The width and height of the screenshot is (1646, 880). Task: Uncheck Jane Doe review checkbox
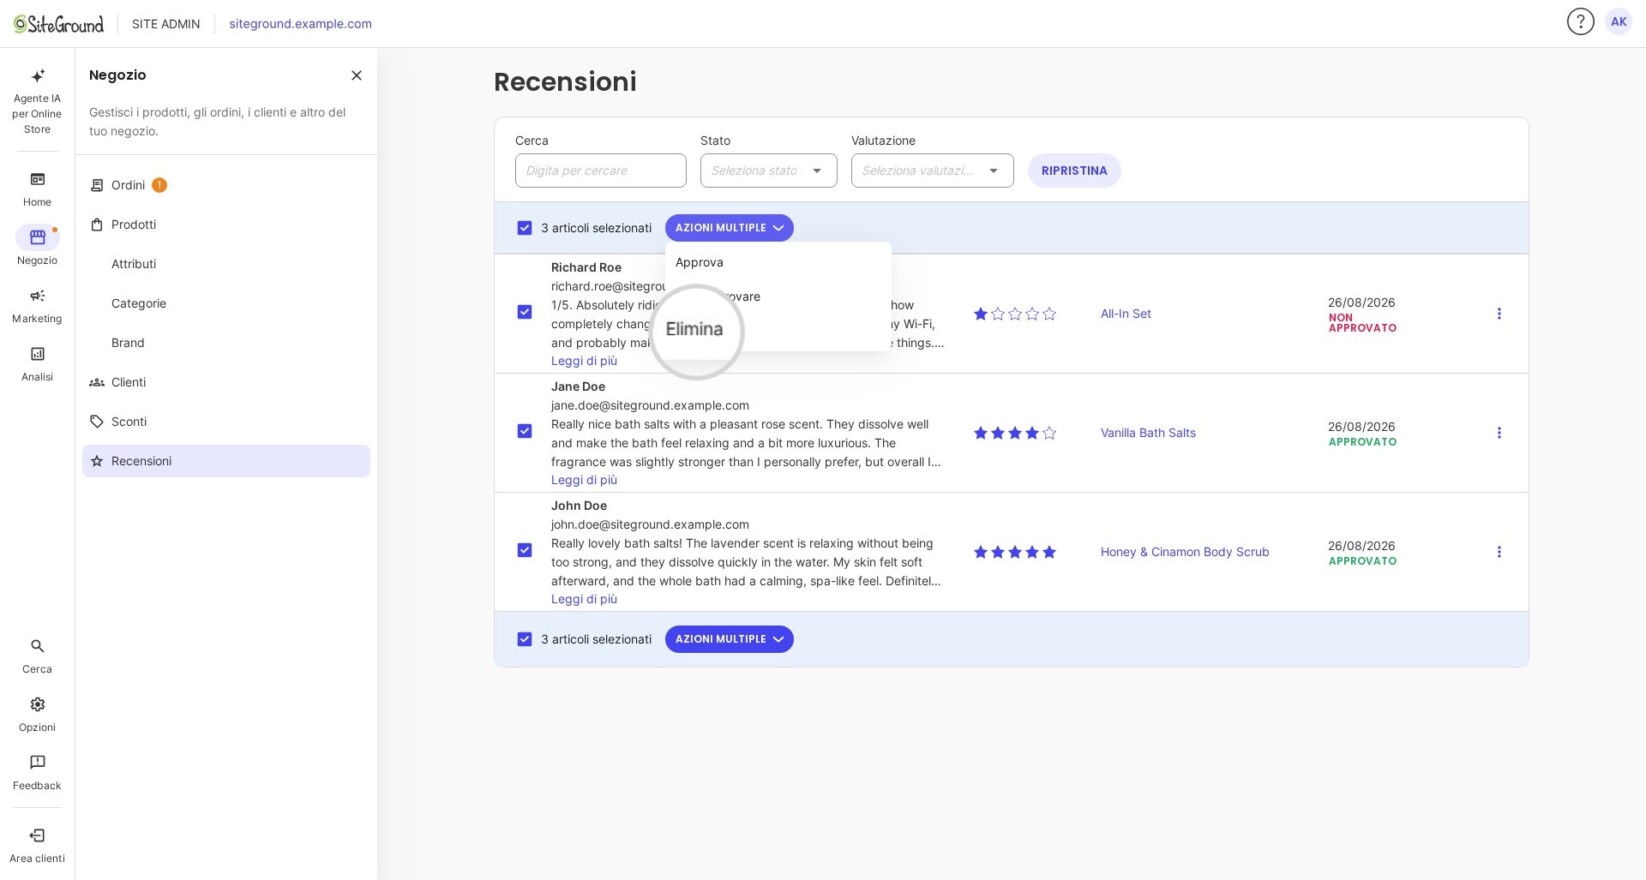524,431
